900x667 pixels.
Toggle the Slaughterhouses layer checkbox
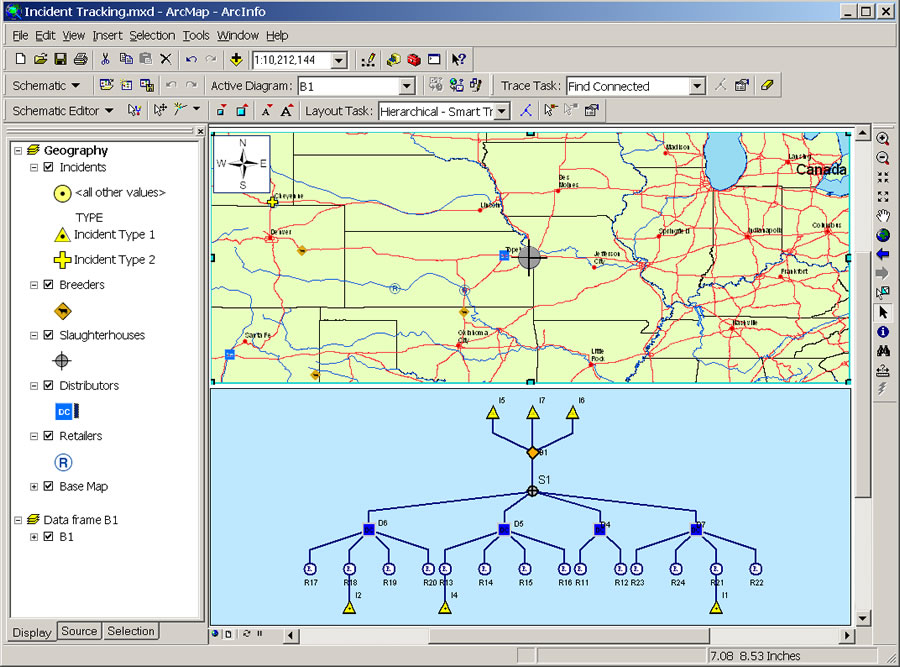49,336
